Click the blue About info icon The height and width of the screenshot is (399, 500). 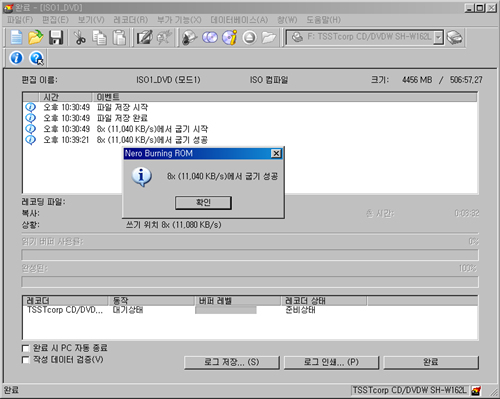click(x=16, y=58)
